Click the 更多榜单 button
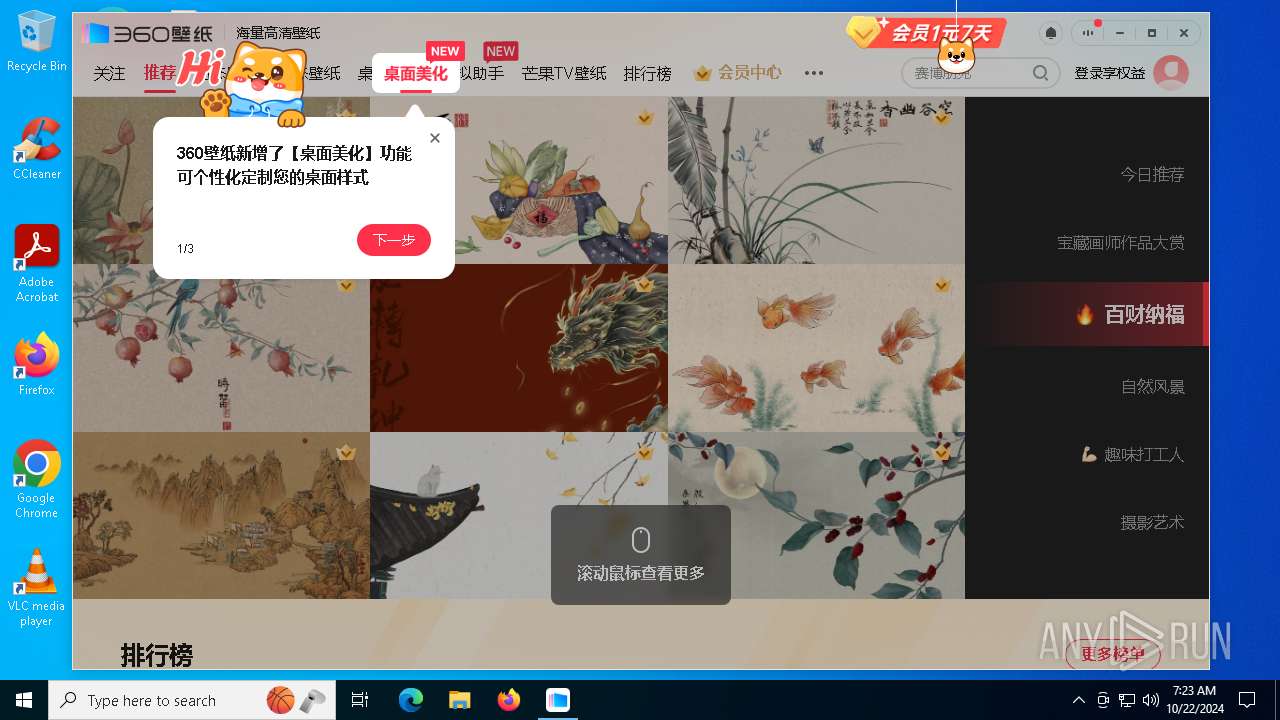This screenshot has width=1280, height=720. 1113,654
